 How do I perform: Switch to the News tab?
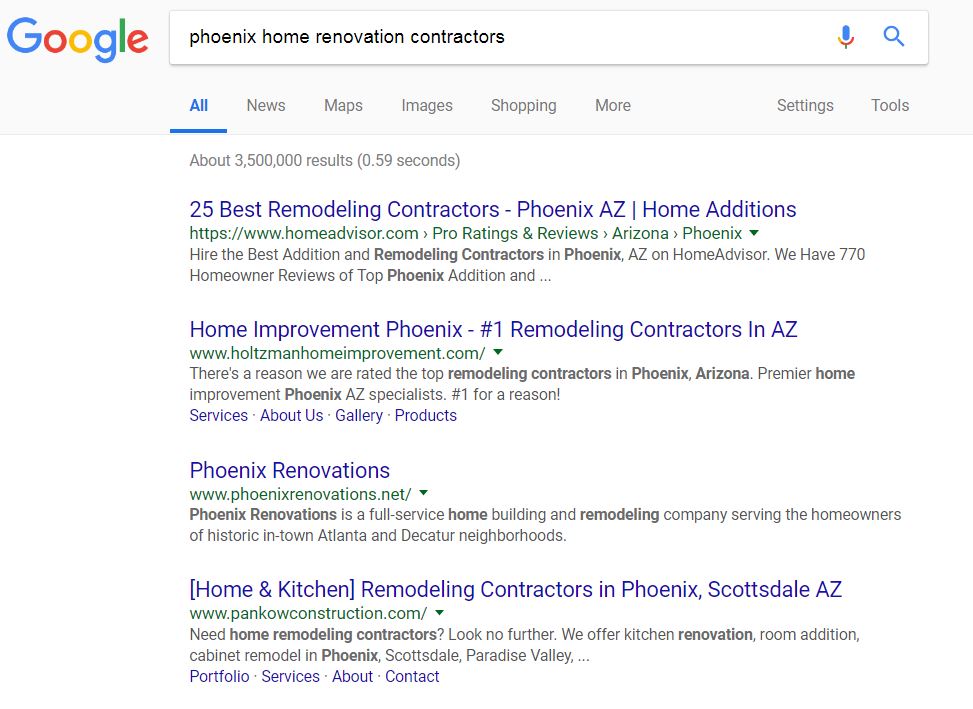[265, 105]
